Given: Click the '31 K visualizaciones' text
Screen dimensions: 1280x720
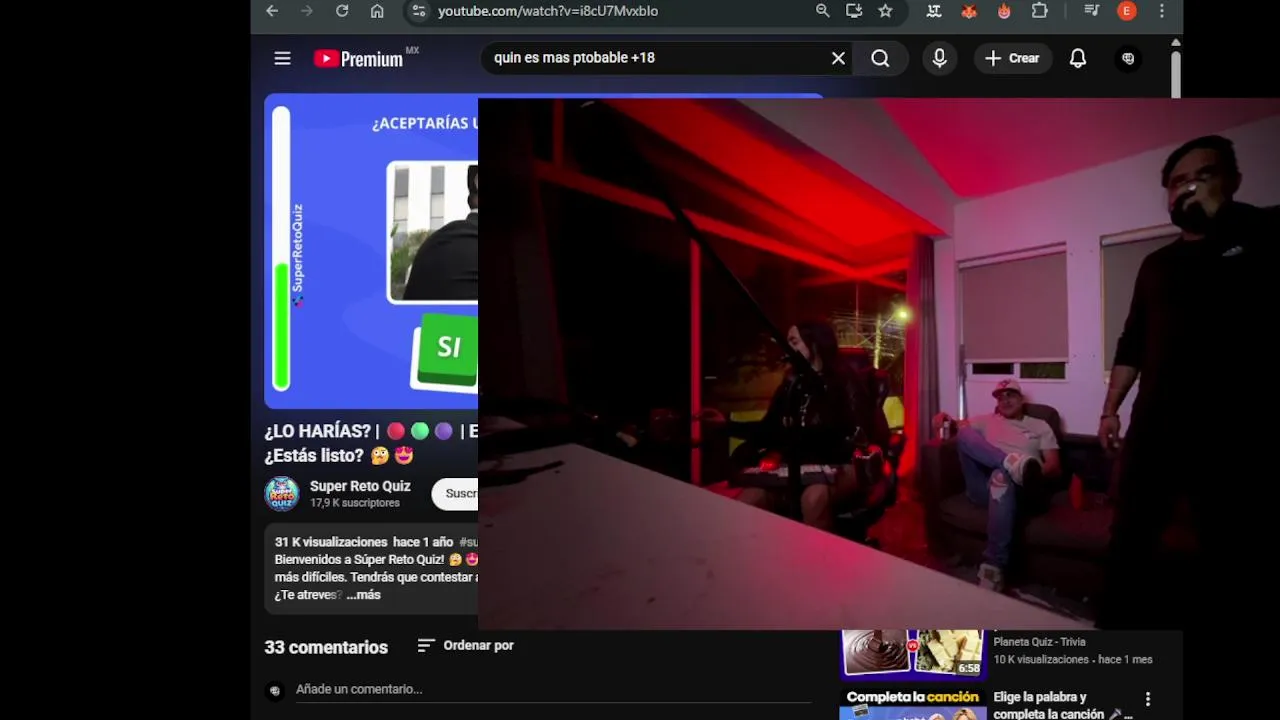Looking at the screenshot, I should pos(331,542).
